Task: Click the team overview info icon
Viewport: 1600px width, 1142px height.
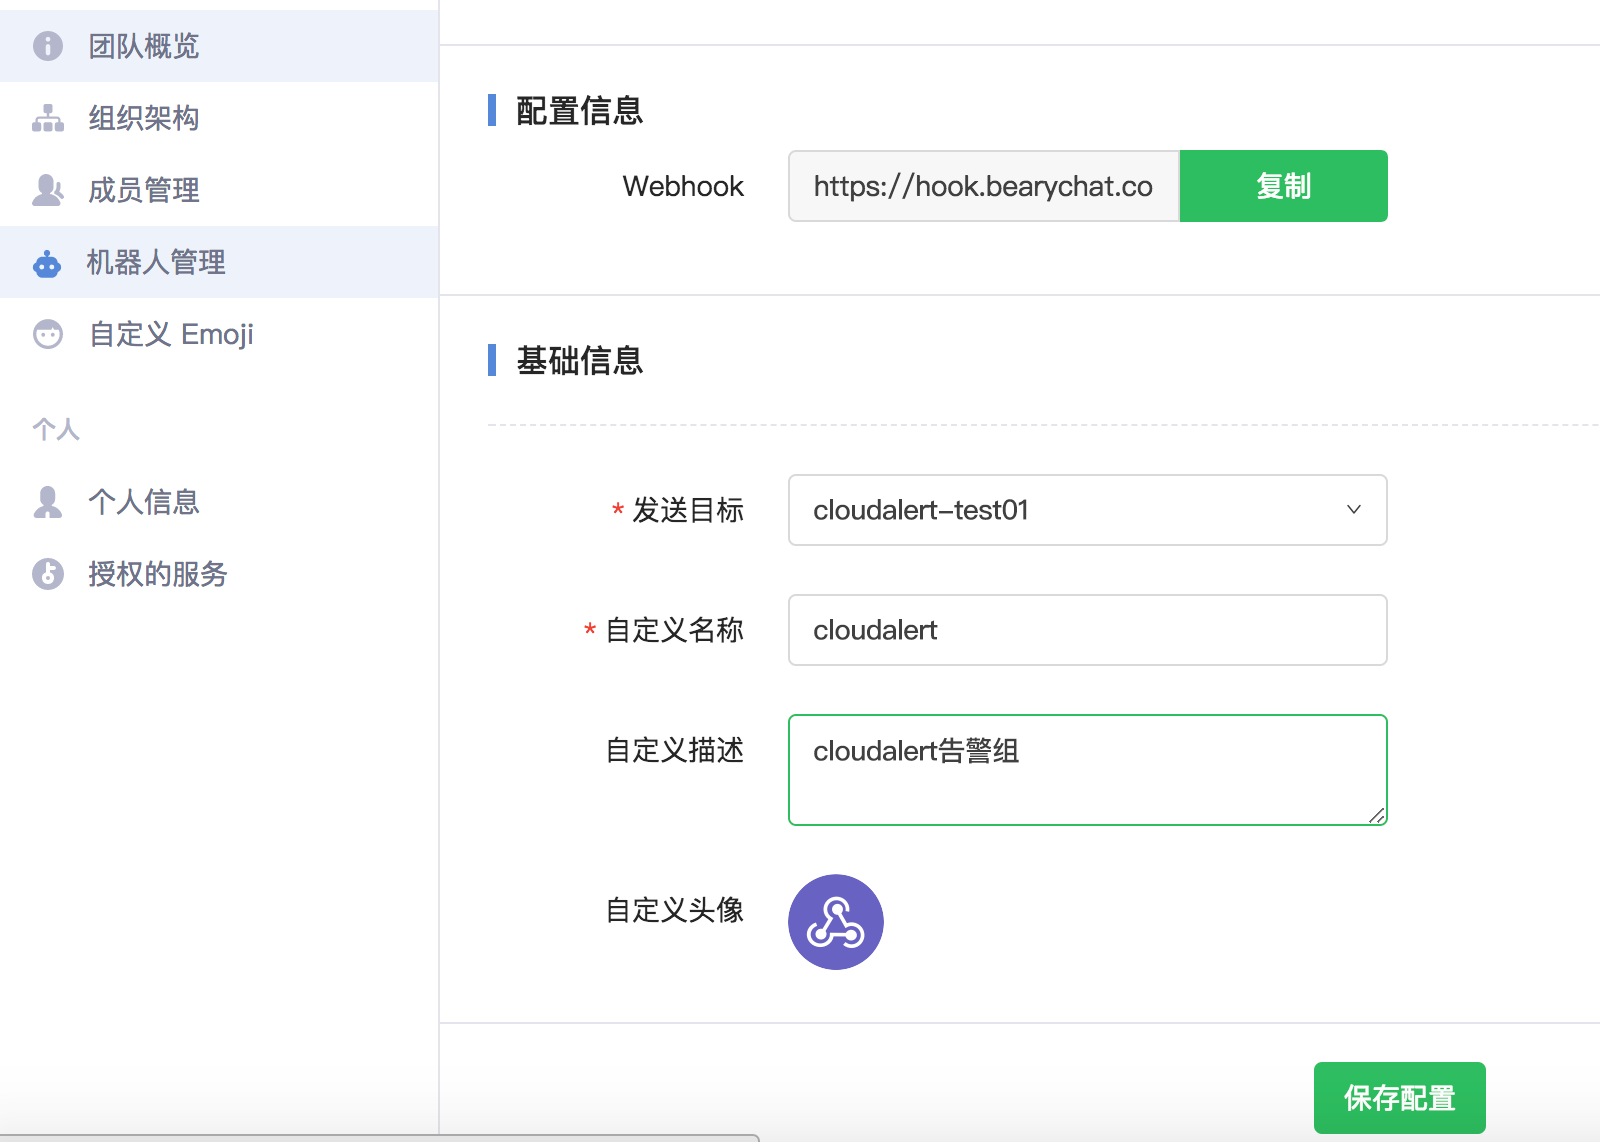Action: (x=48, y=46)
